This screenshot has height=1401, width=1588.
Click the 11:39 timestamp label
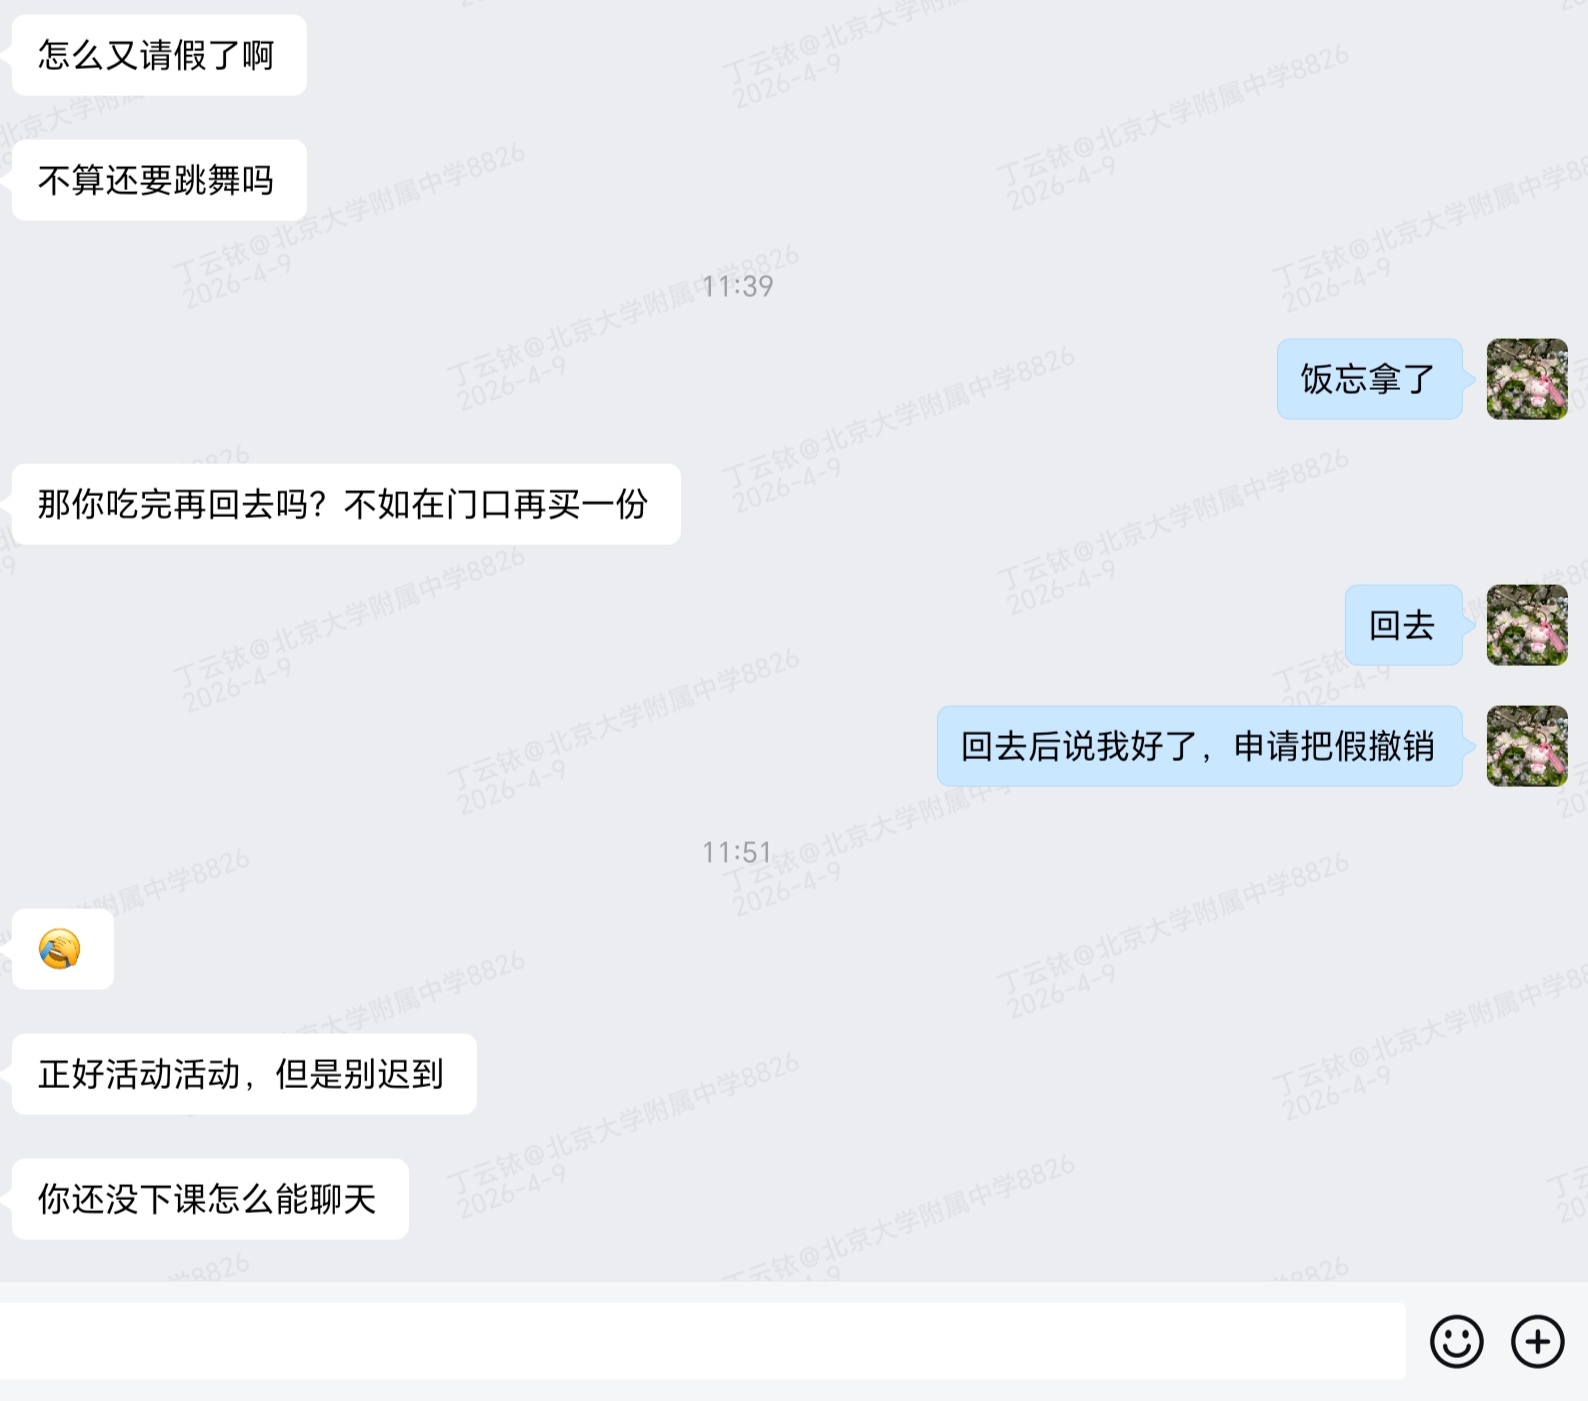(x=737, y=287)
